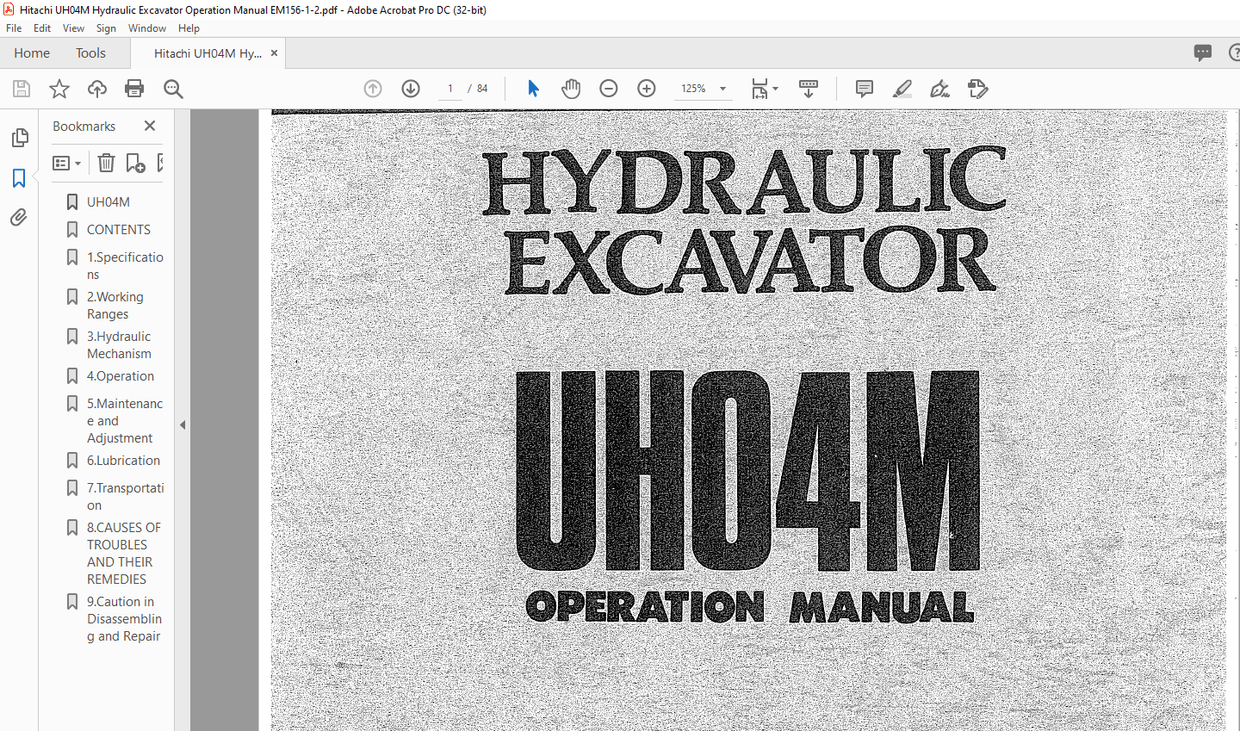
Task: Open bookmark options dropdown menu
Action: [x=66, y=162]
